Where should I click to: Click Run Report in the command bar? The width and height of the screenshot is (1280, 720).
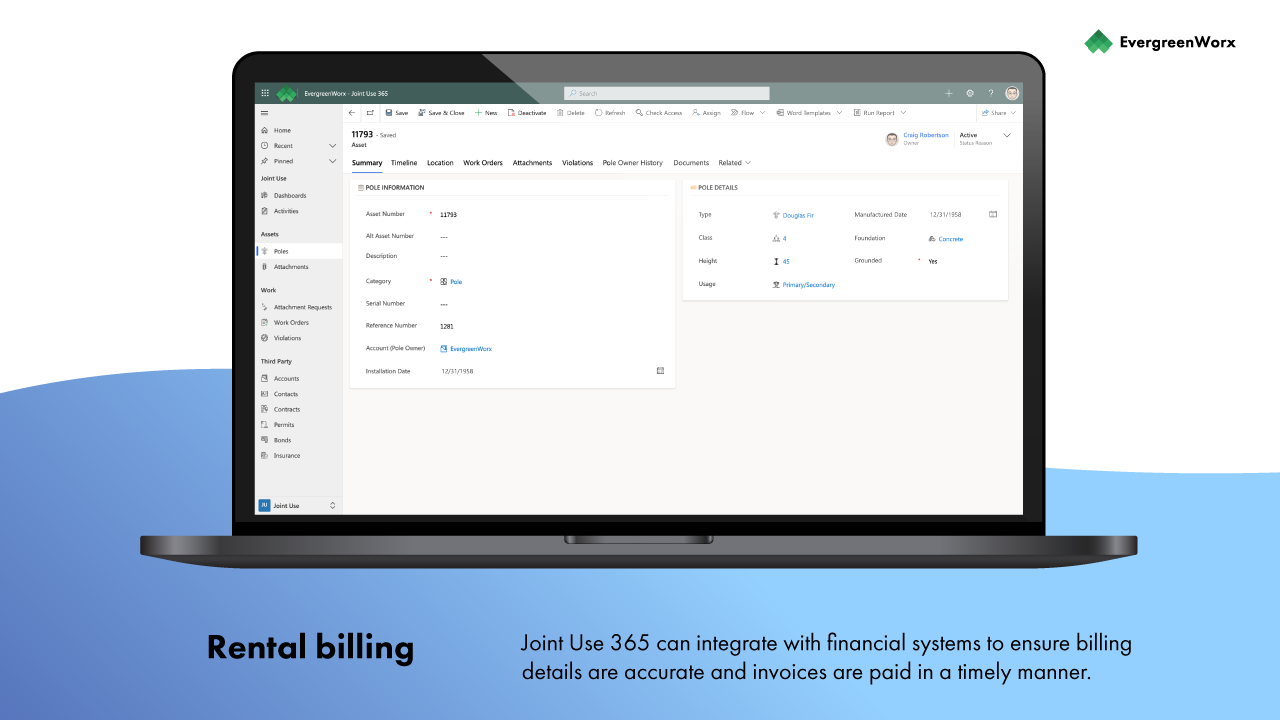click(x=874, y=113)
